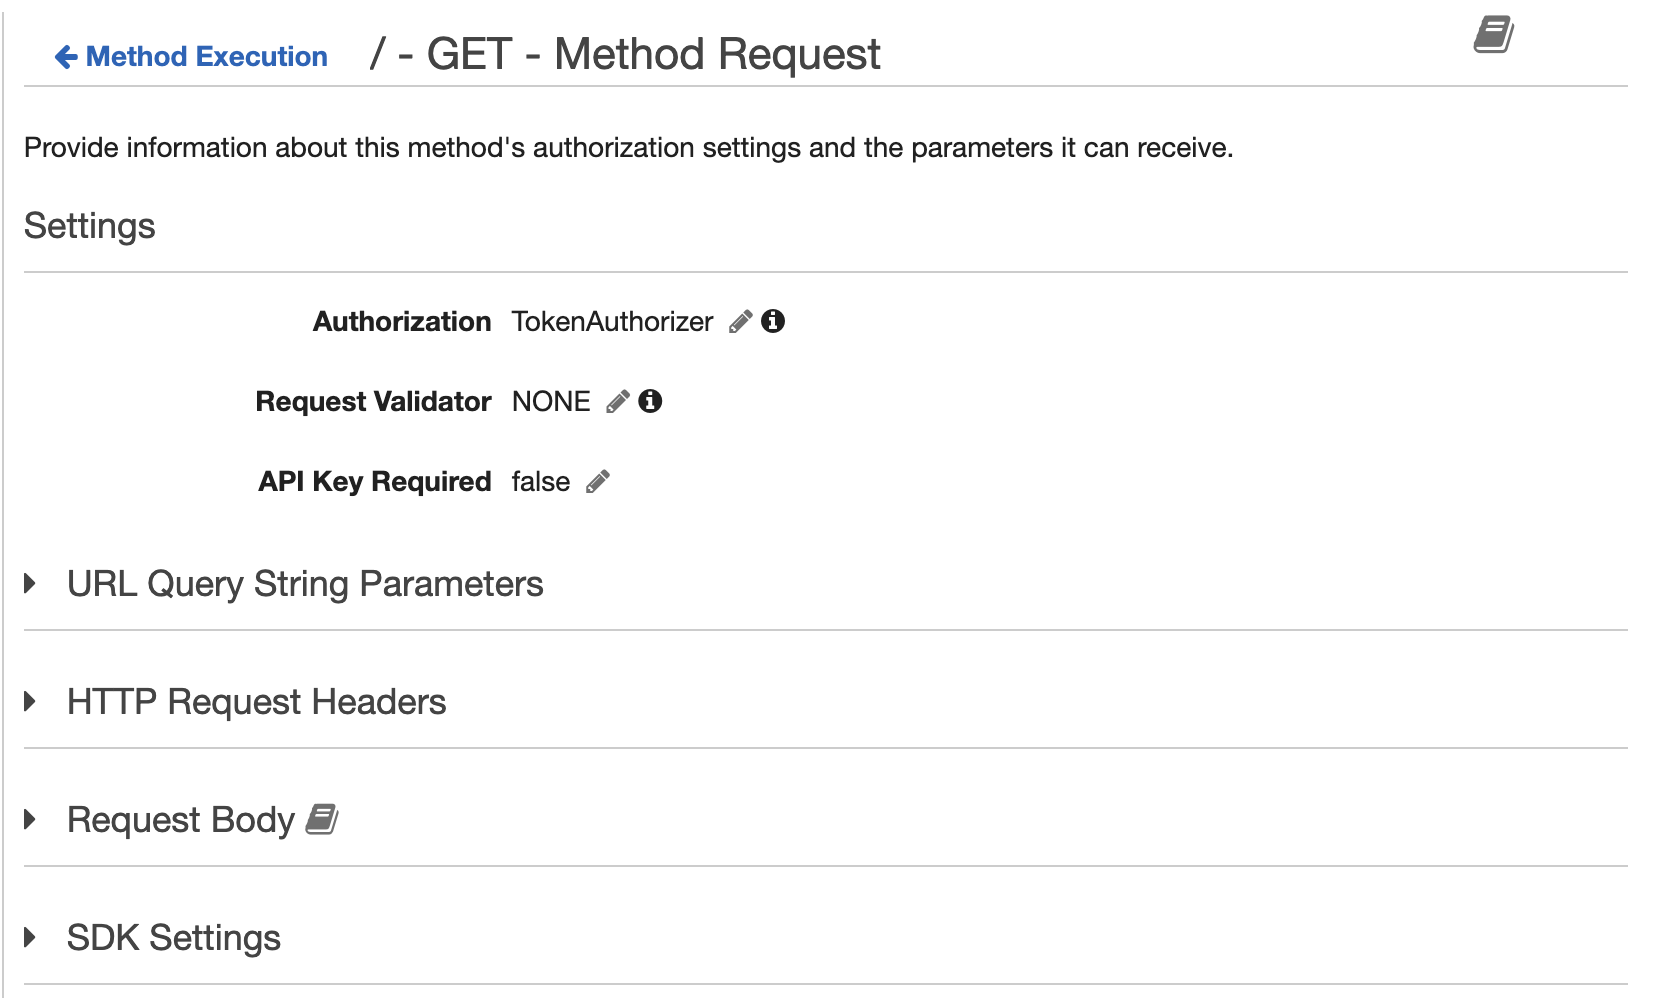Viewport: 1674px width, 998px height.
Task: Open the Request Body documentation book icon
Action: click(321, 819)
